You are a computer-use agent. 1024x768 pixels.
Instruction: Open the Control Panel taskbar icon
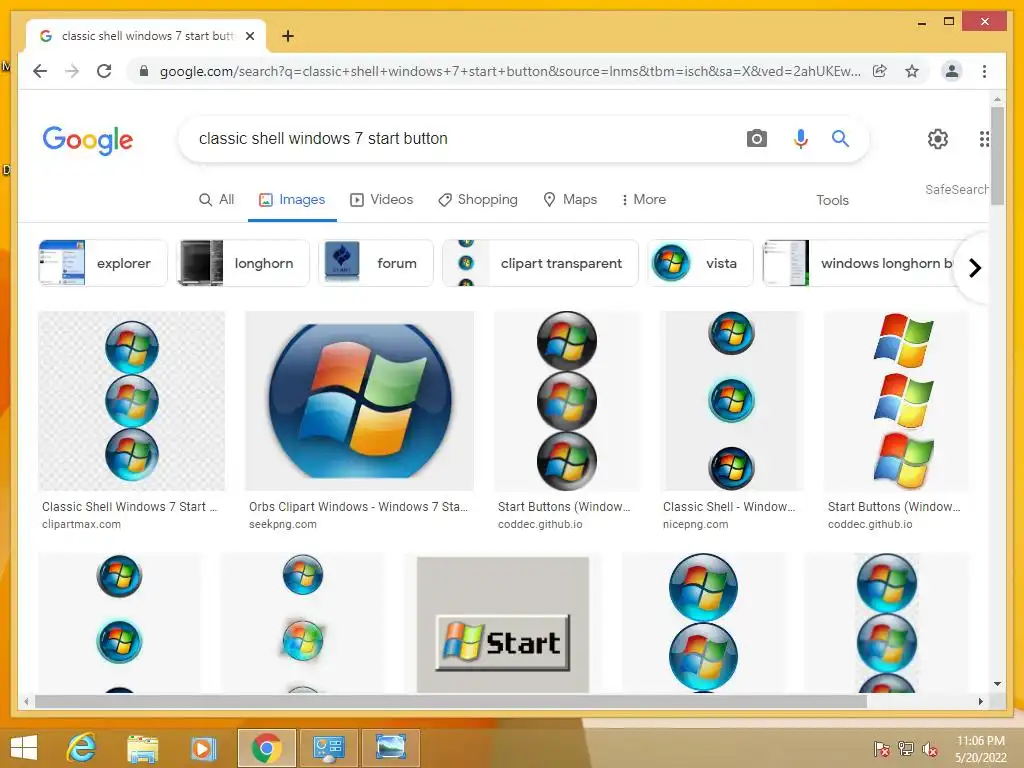pyautogui.click(x=328, y=748)
